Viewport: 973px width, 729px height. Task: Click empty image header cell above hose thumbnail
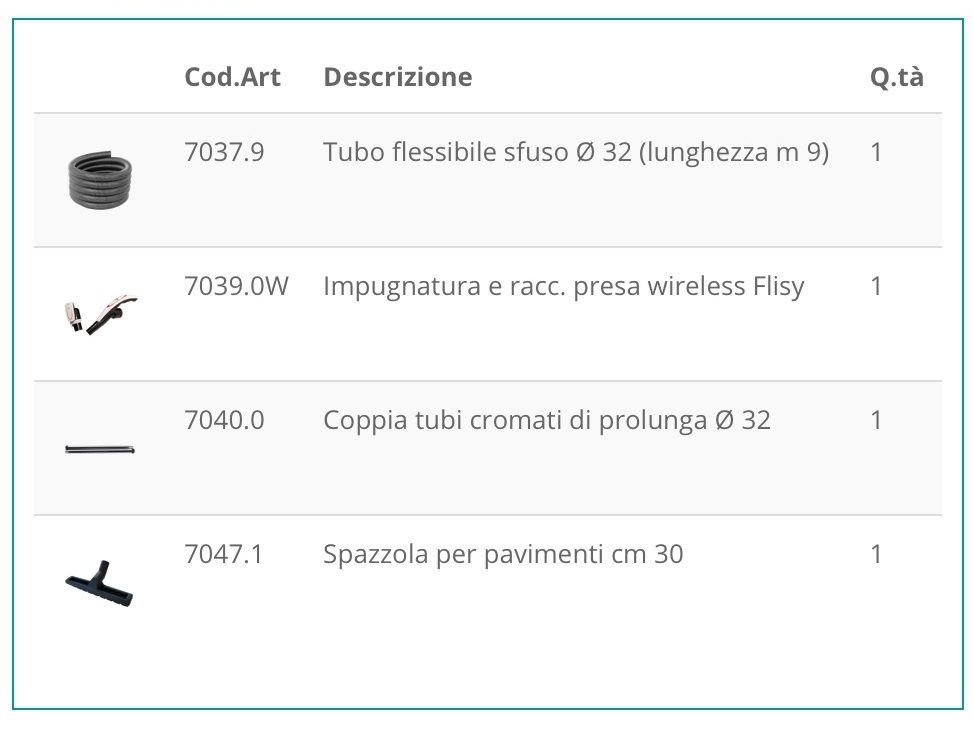[100, 77]
